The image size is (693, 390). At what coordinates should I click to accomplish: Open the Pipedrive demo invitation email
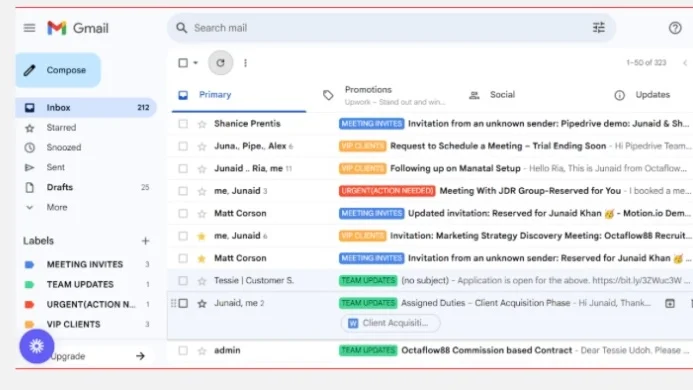tap(548, 124)
